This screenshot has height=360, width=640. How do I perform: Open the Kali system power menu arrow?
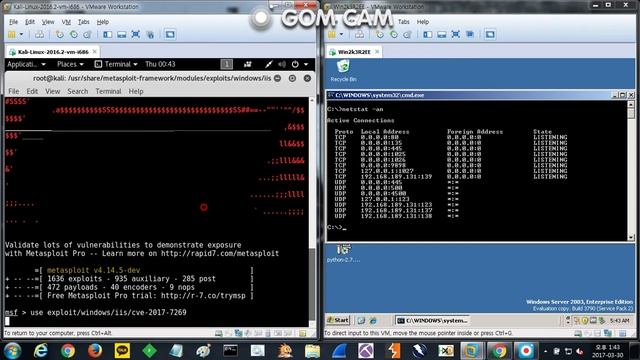tap(306, 64)
